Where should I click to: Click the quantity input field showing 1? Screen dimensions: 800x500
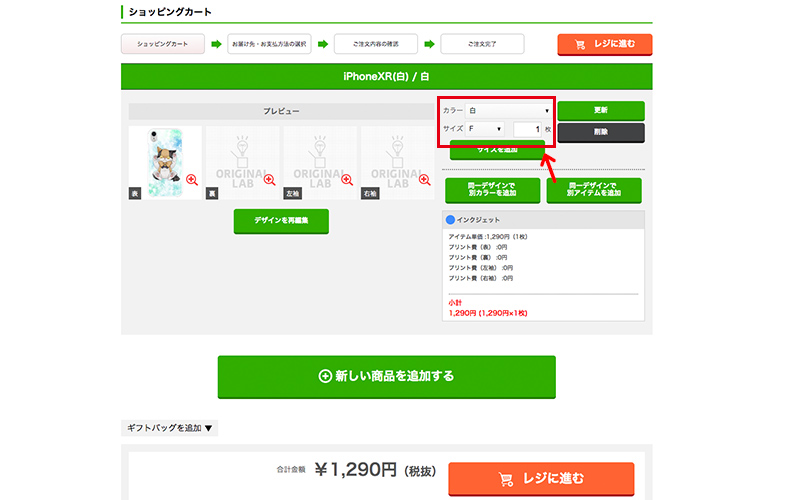[x=528, y=129]
